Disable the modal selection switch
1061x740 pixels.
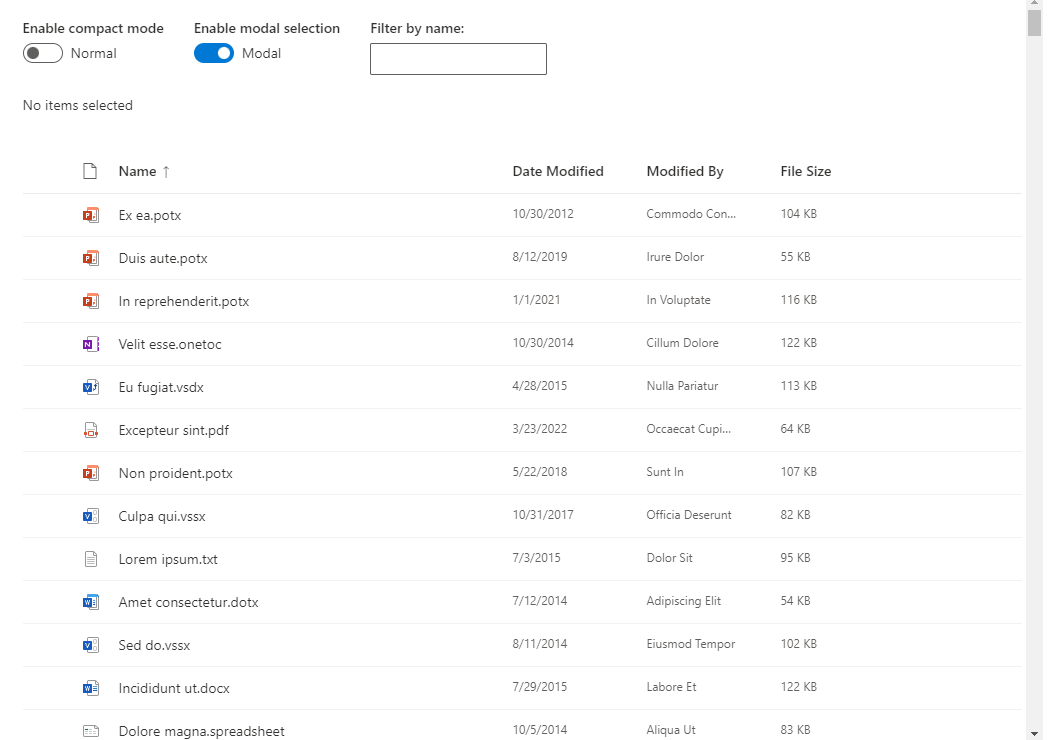214,53
